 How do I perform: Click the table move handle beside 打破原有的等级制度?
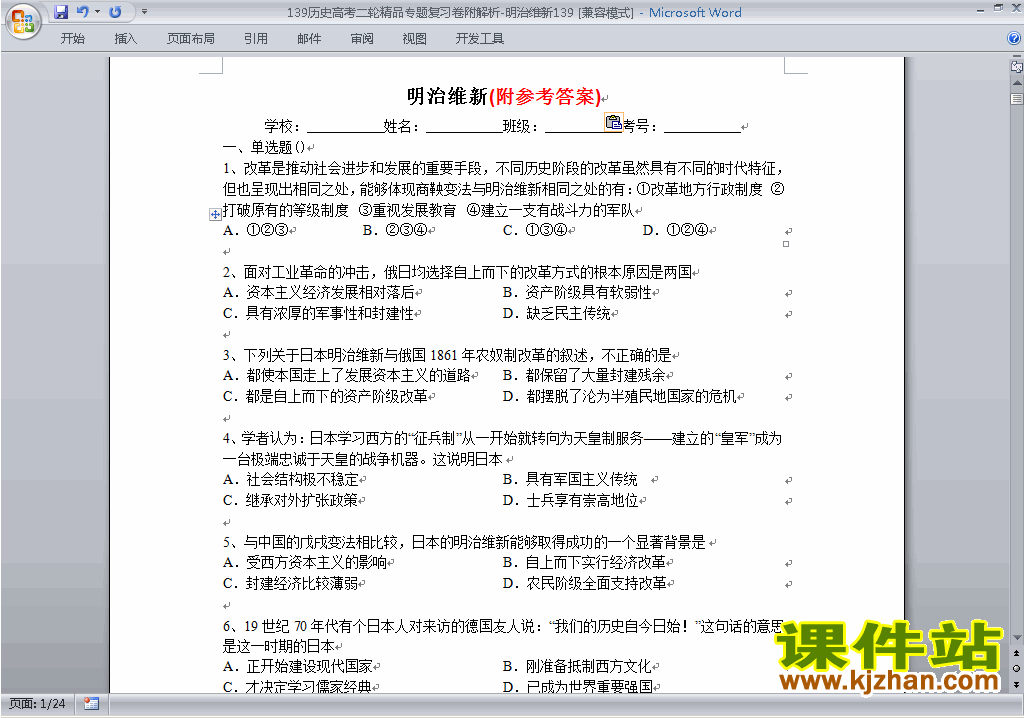coord(215,214)
